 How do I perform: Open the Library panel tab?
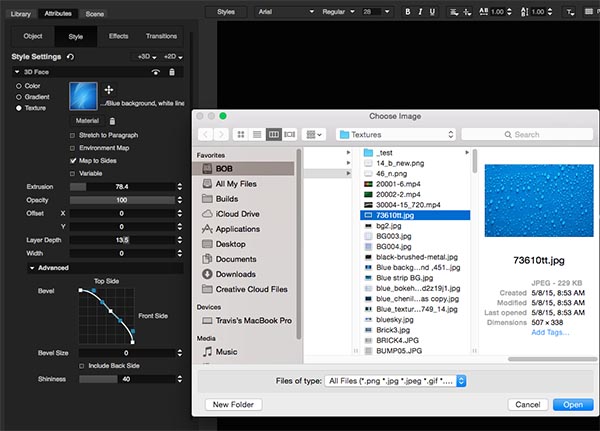pyautogui.click(x=19, y=14)
